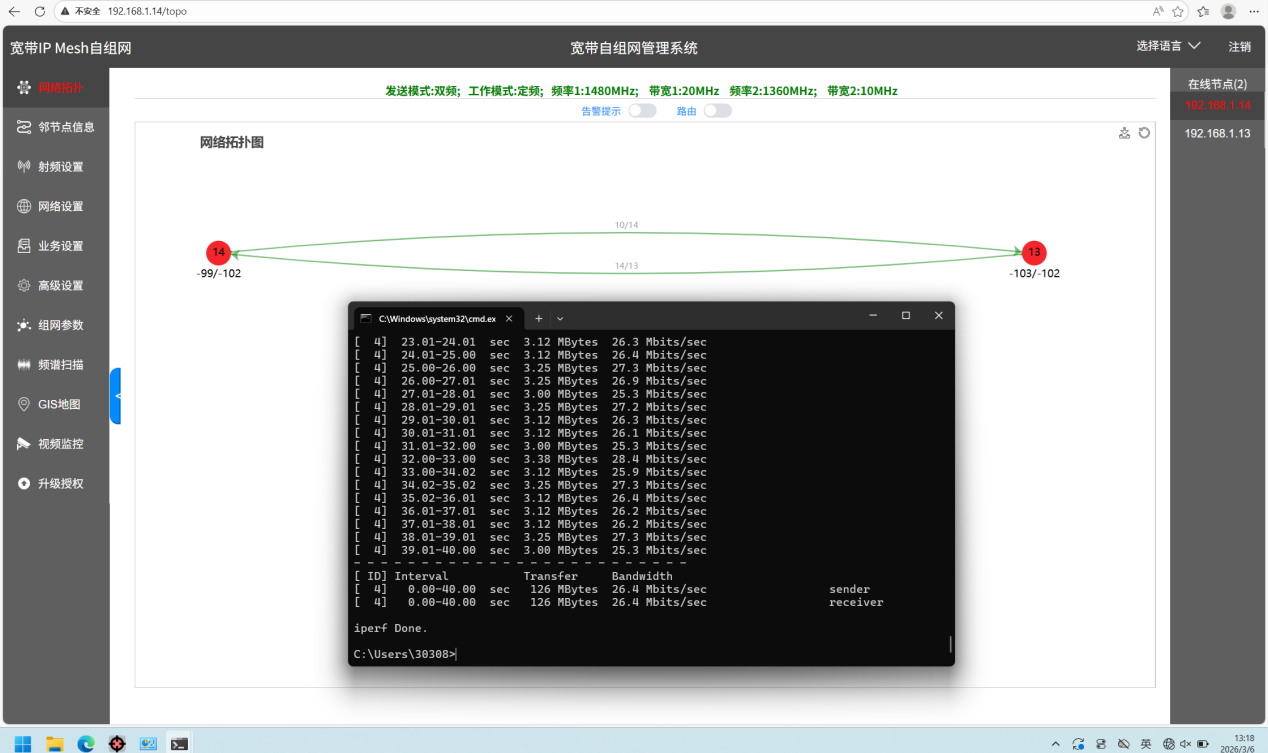This screenshot has width=1268, height=753.
Task: Click the browser favorites star icon
Action: click(x=1178, y=11)
